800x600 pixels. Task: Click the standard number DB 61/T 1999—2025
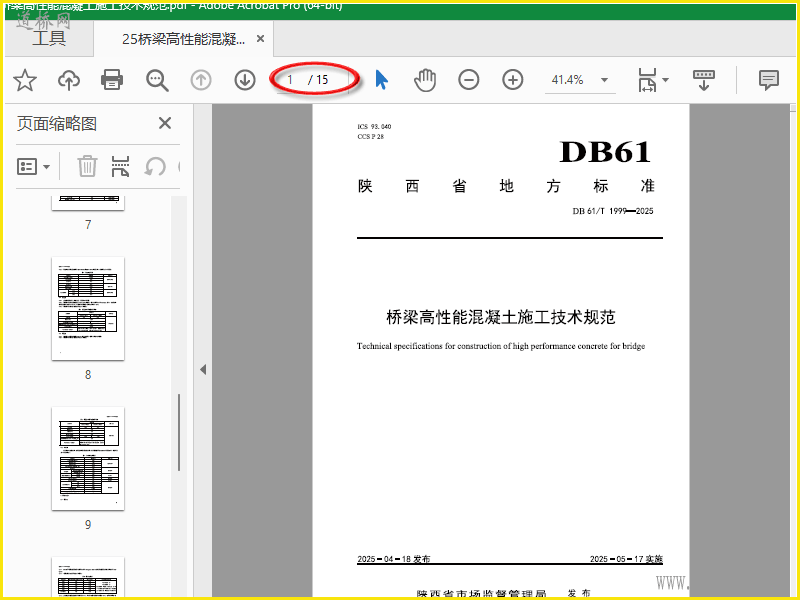[x=613, y=211]
